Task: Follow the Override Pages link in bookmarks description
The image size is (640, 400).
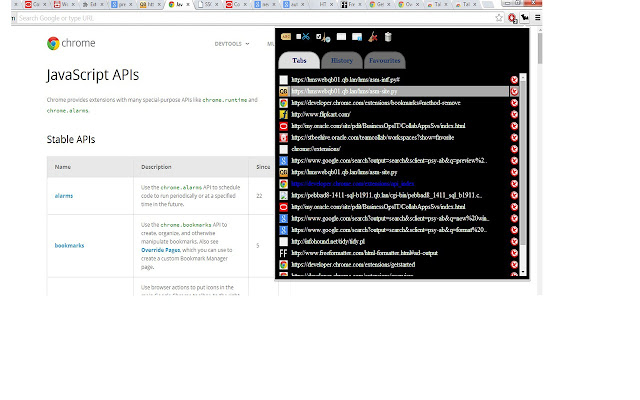Action: 161,250
